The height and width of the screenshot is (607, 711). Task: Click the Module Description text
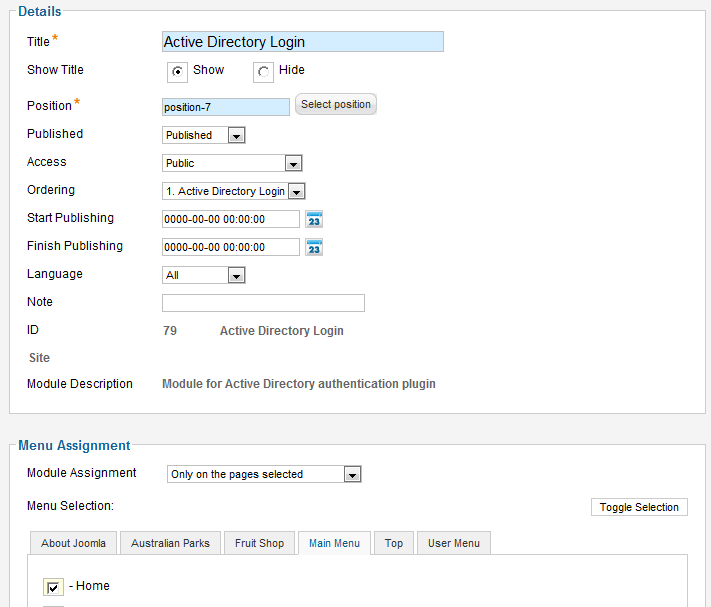pos(299,384)
